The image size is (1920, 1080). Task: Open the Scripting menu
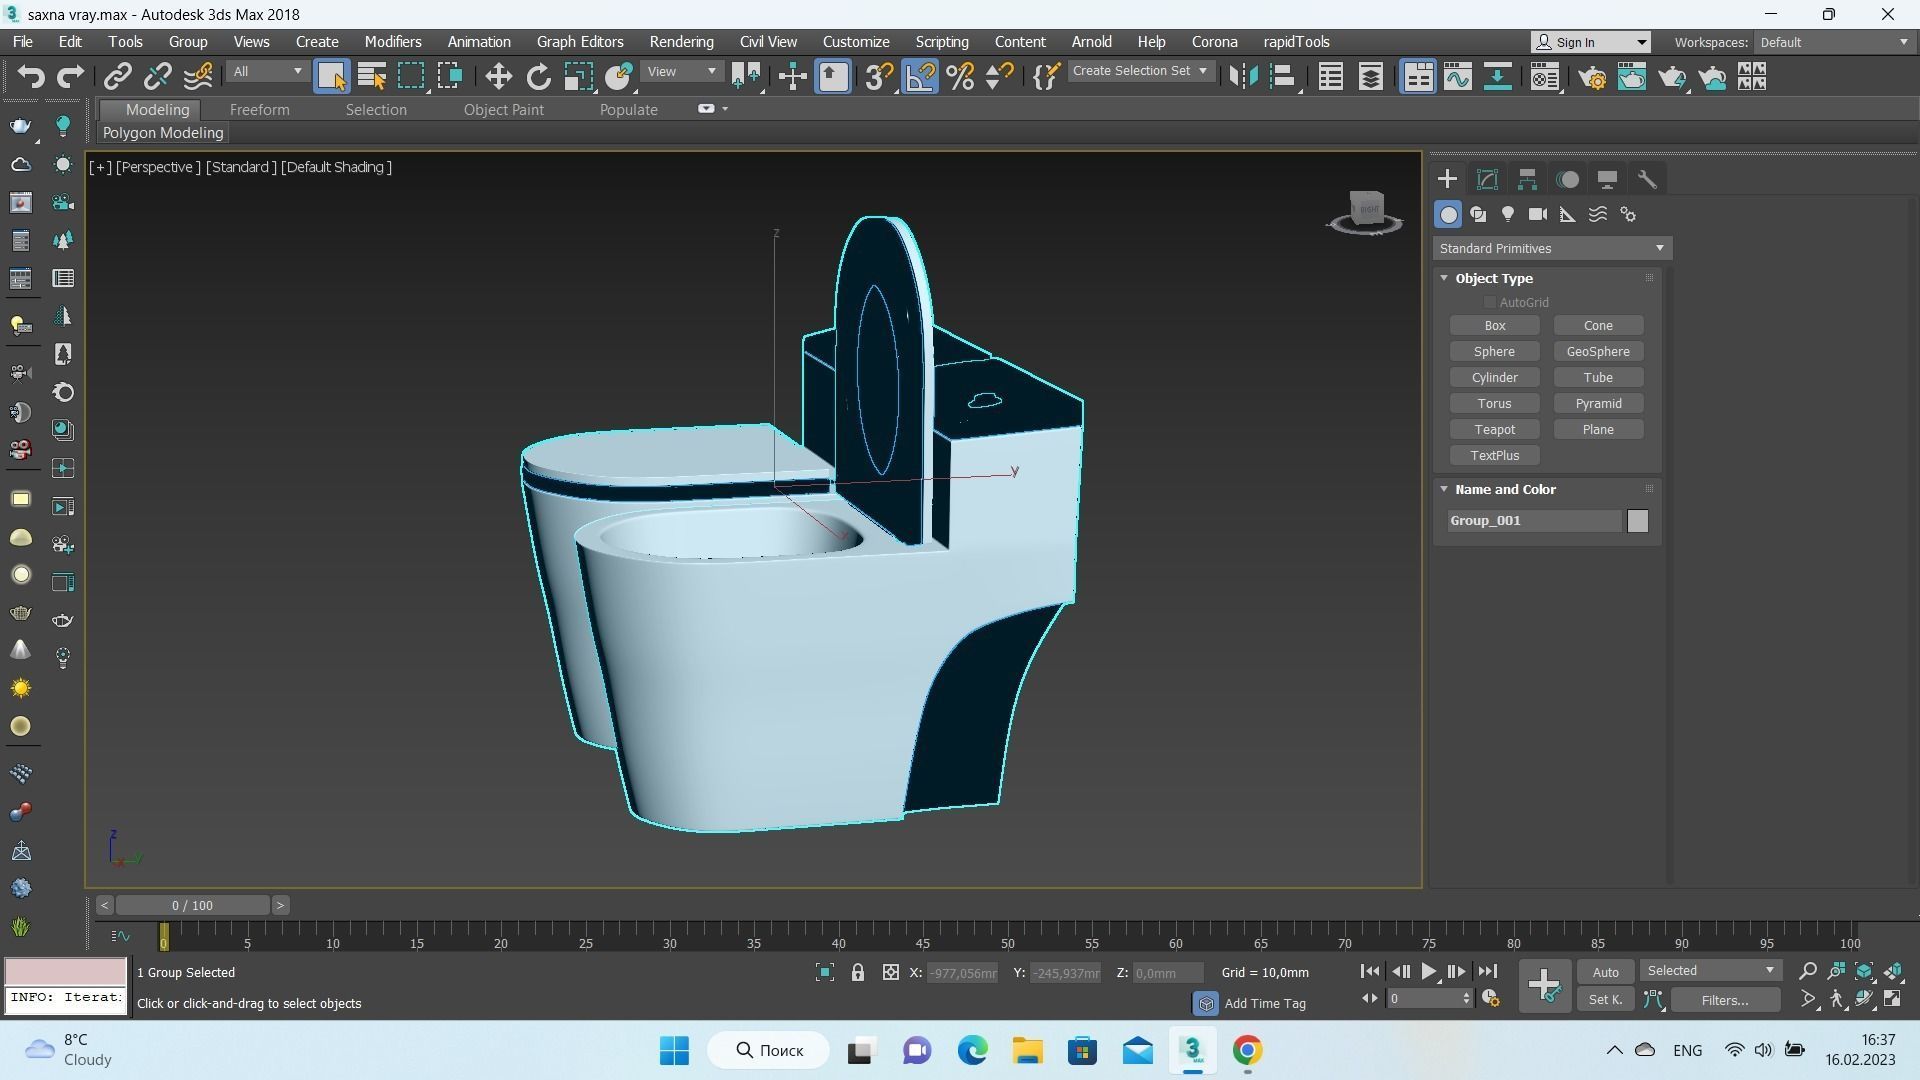(941, 42)
